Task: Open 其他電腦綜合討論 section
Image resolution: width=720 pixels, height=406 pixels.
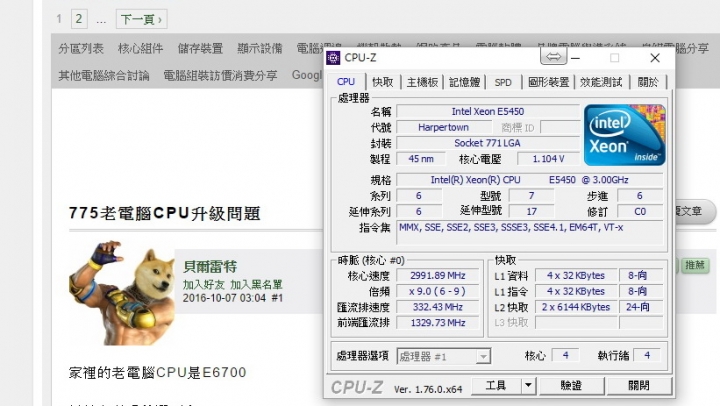Action: (104, 75)
